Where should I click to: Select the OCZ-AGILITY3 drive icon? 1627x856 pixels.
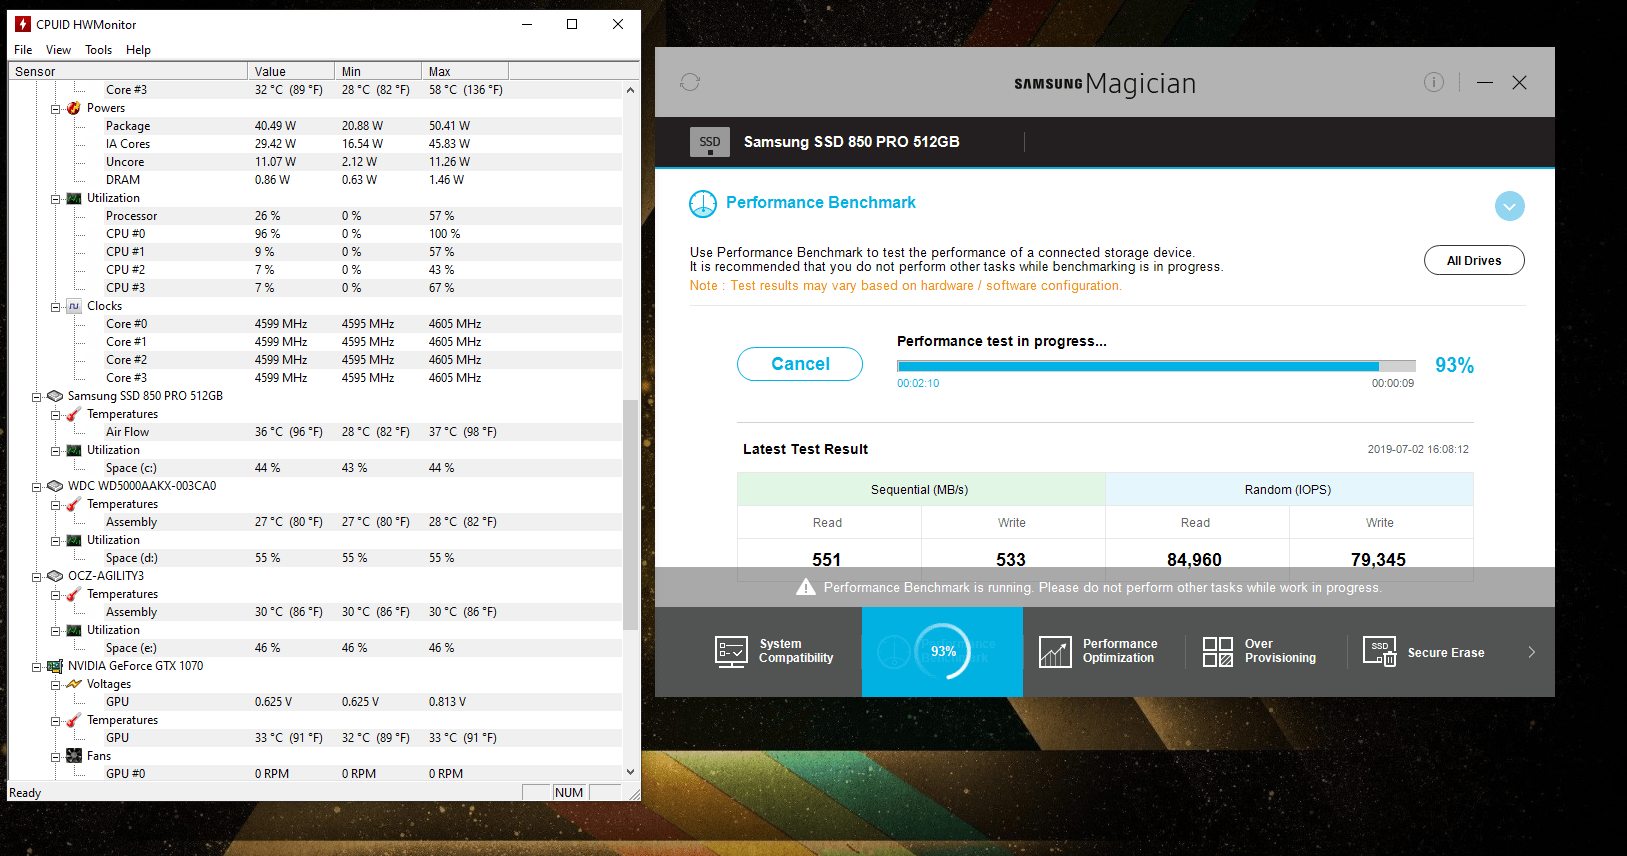55,576
